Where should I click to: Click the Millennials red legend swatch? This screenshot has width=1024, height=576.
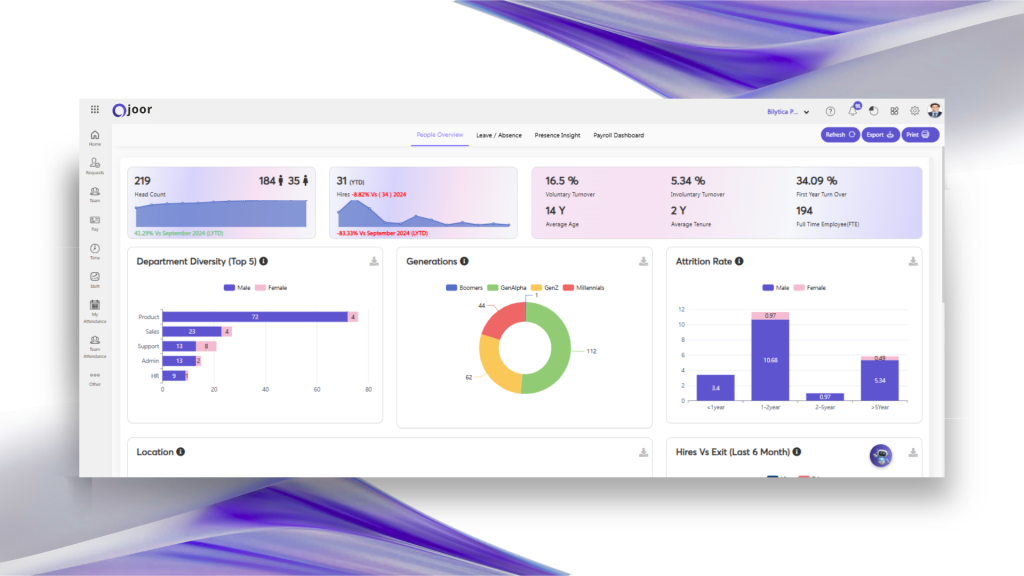pos(568,288)
